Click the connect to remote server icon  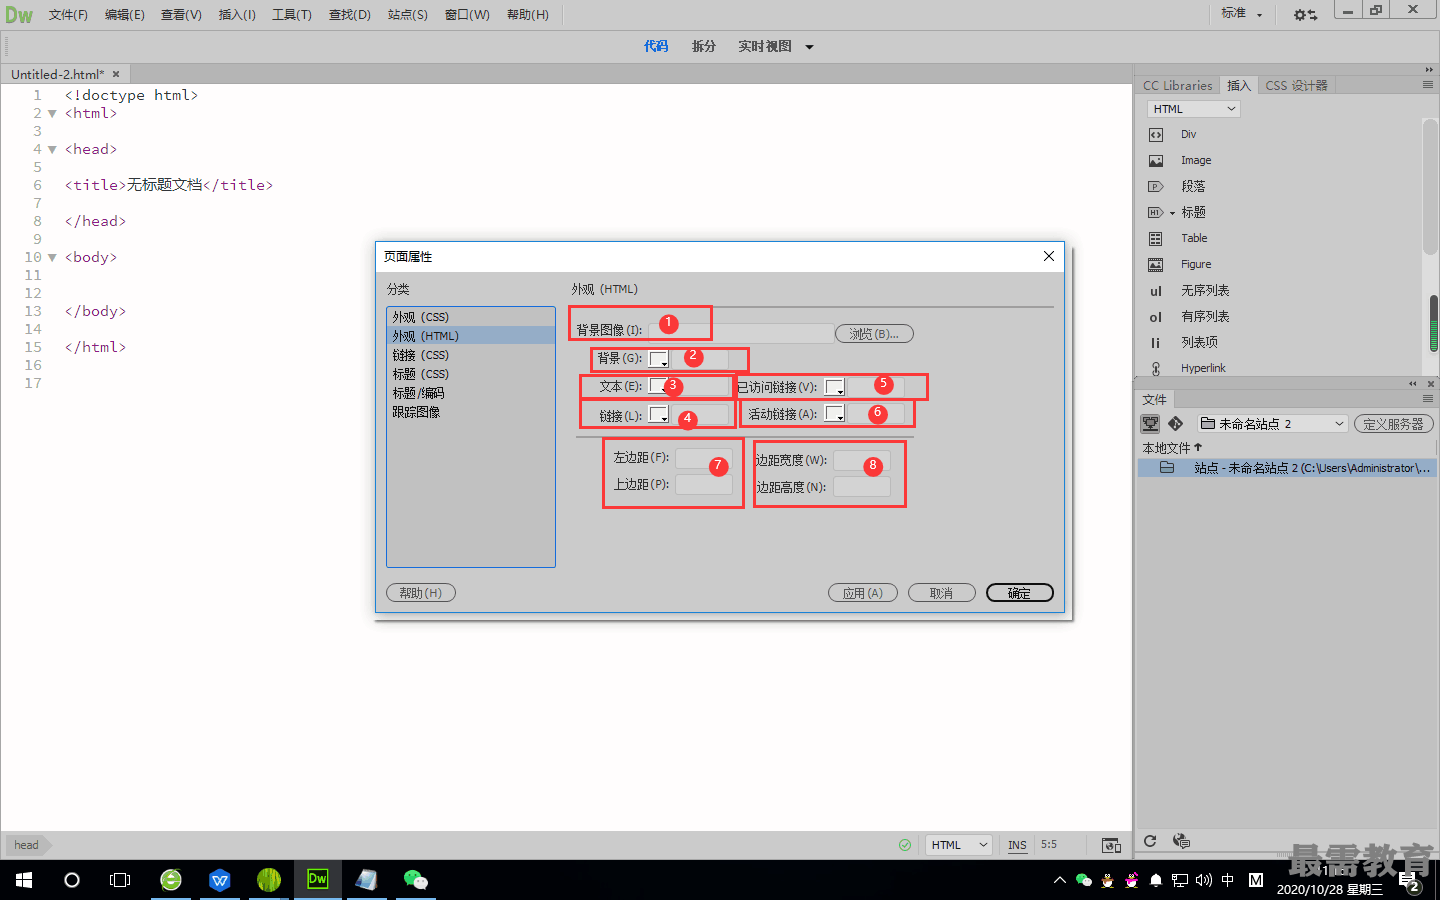pos(1151,424)
